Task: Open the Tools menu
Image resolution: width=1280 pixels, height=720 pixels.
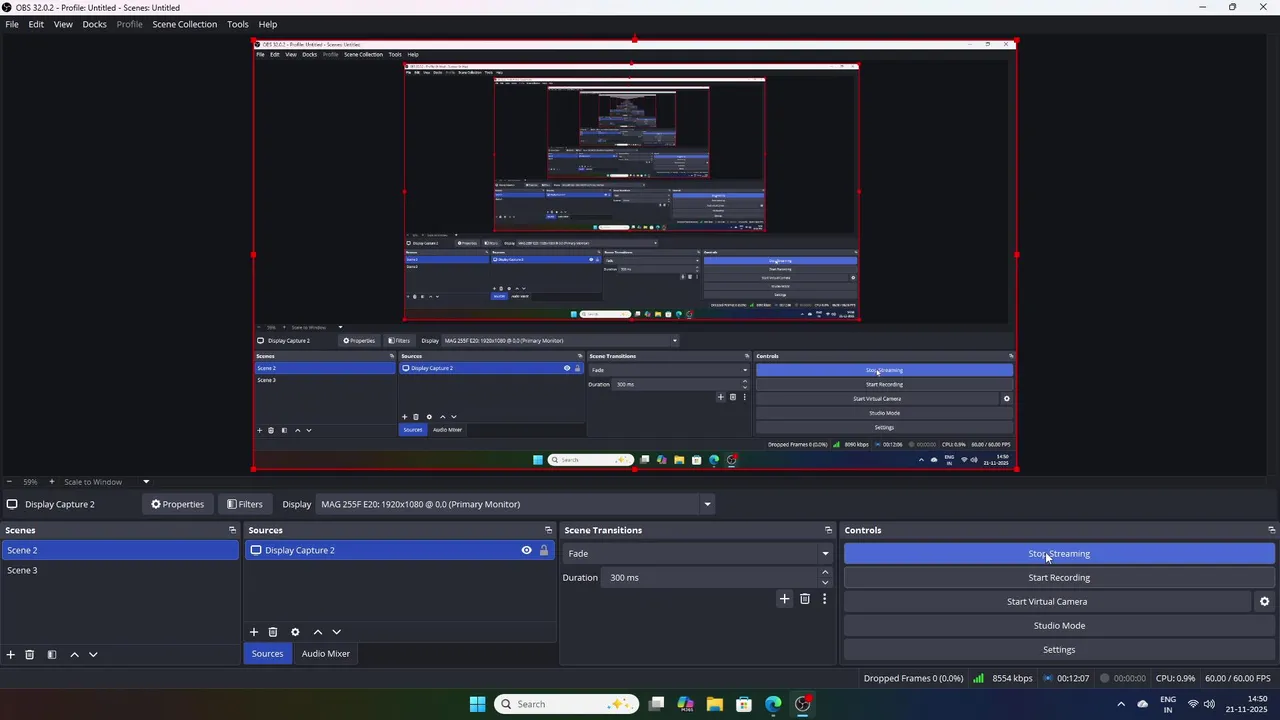Action: [238, 24]
